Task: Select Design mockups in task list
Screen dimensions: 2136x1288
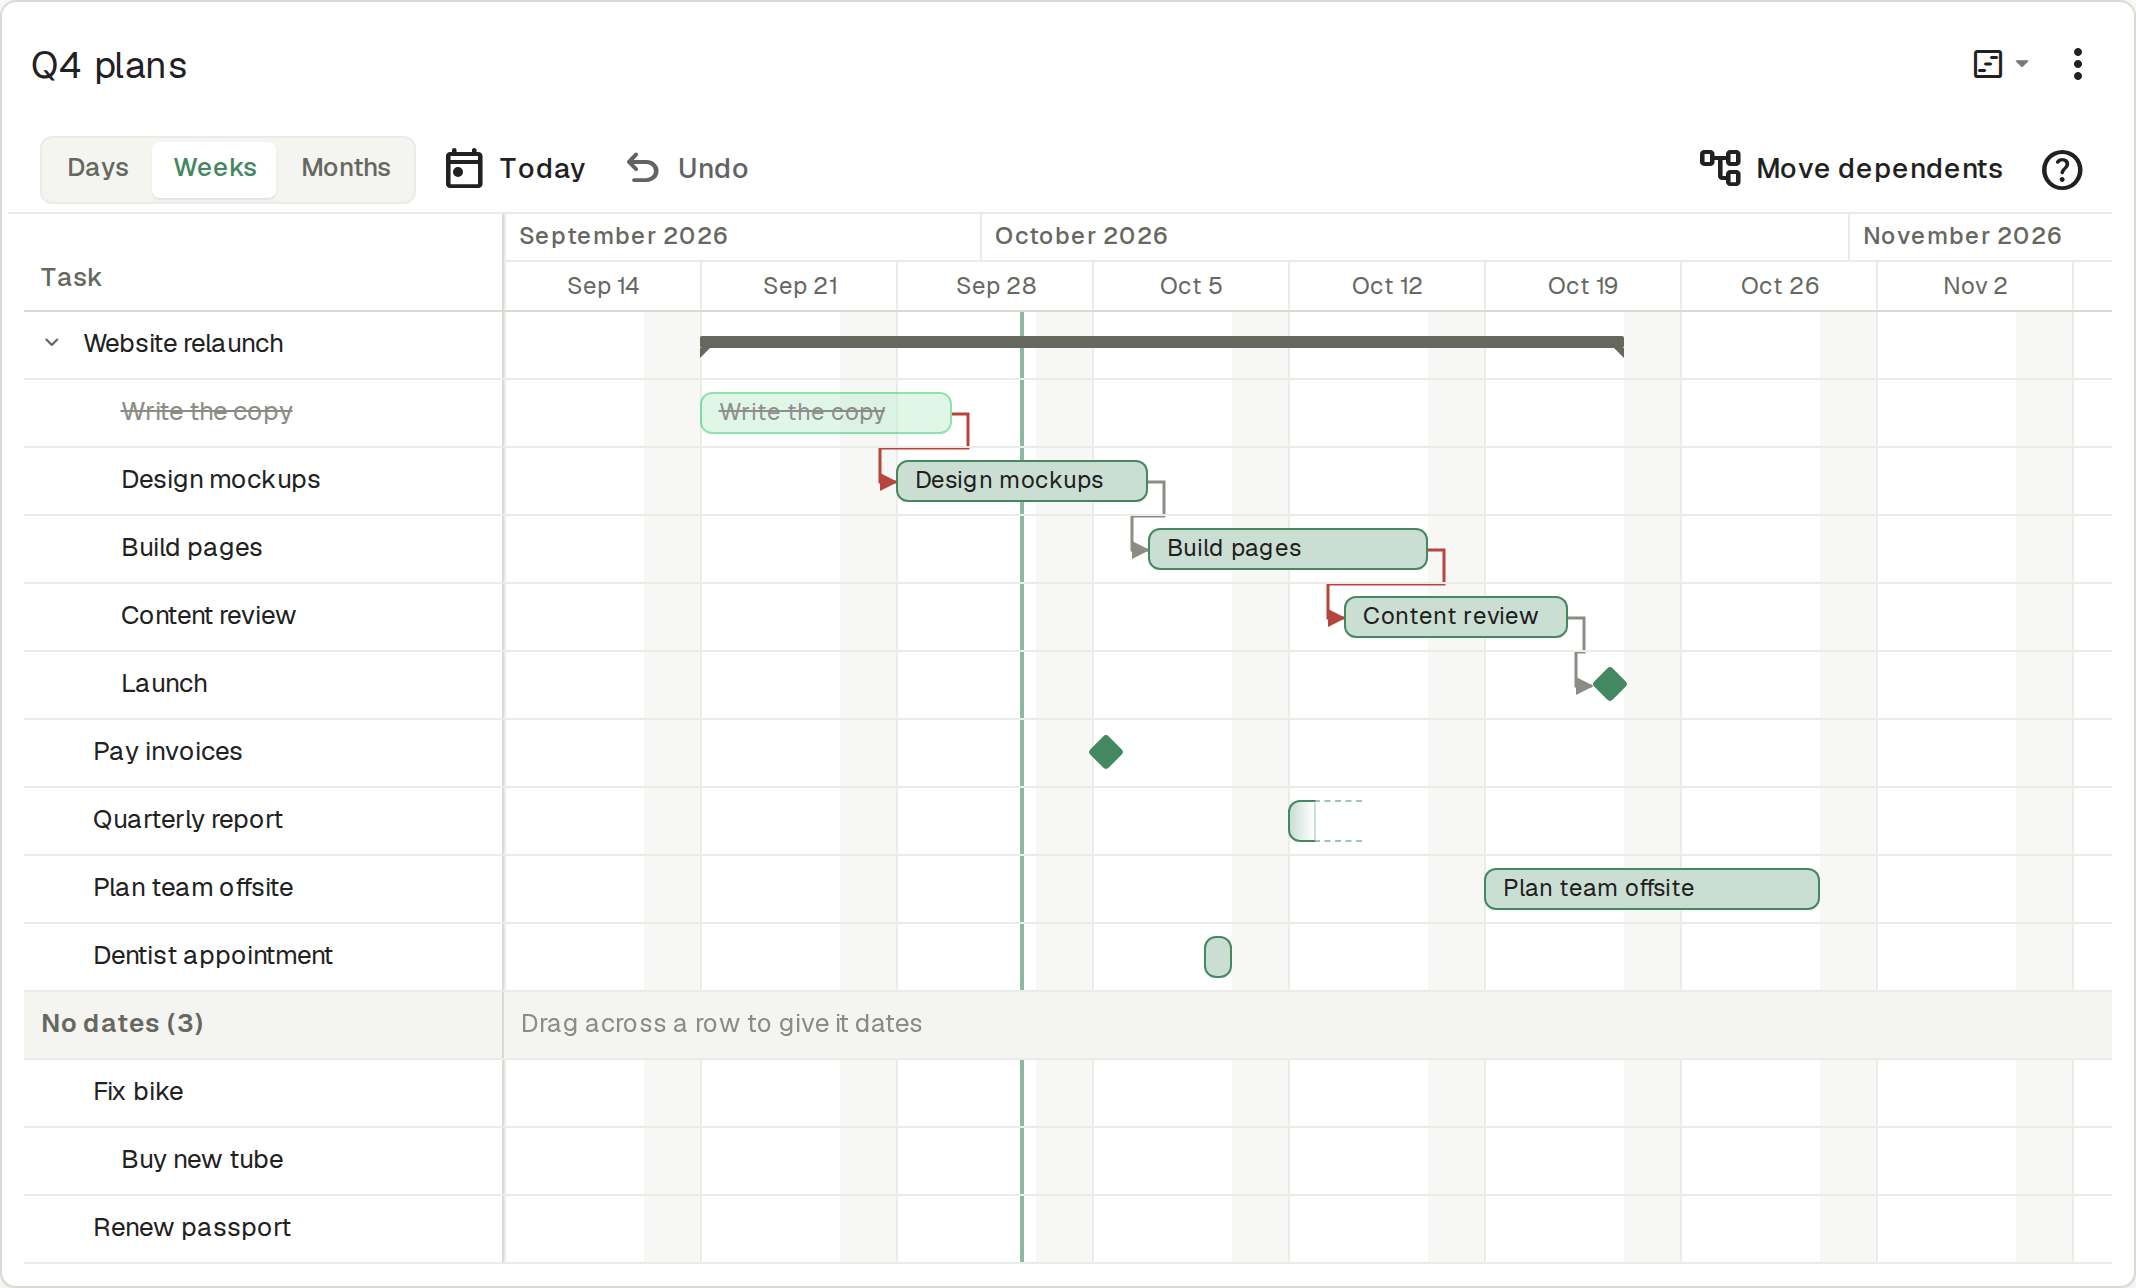Action: (221, 479)
